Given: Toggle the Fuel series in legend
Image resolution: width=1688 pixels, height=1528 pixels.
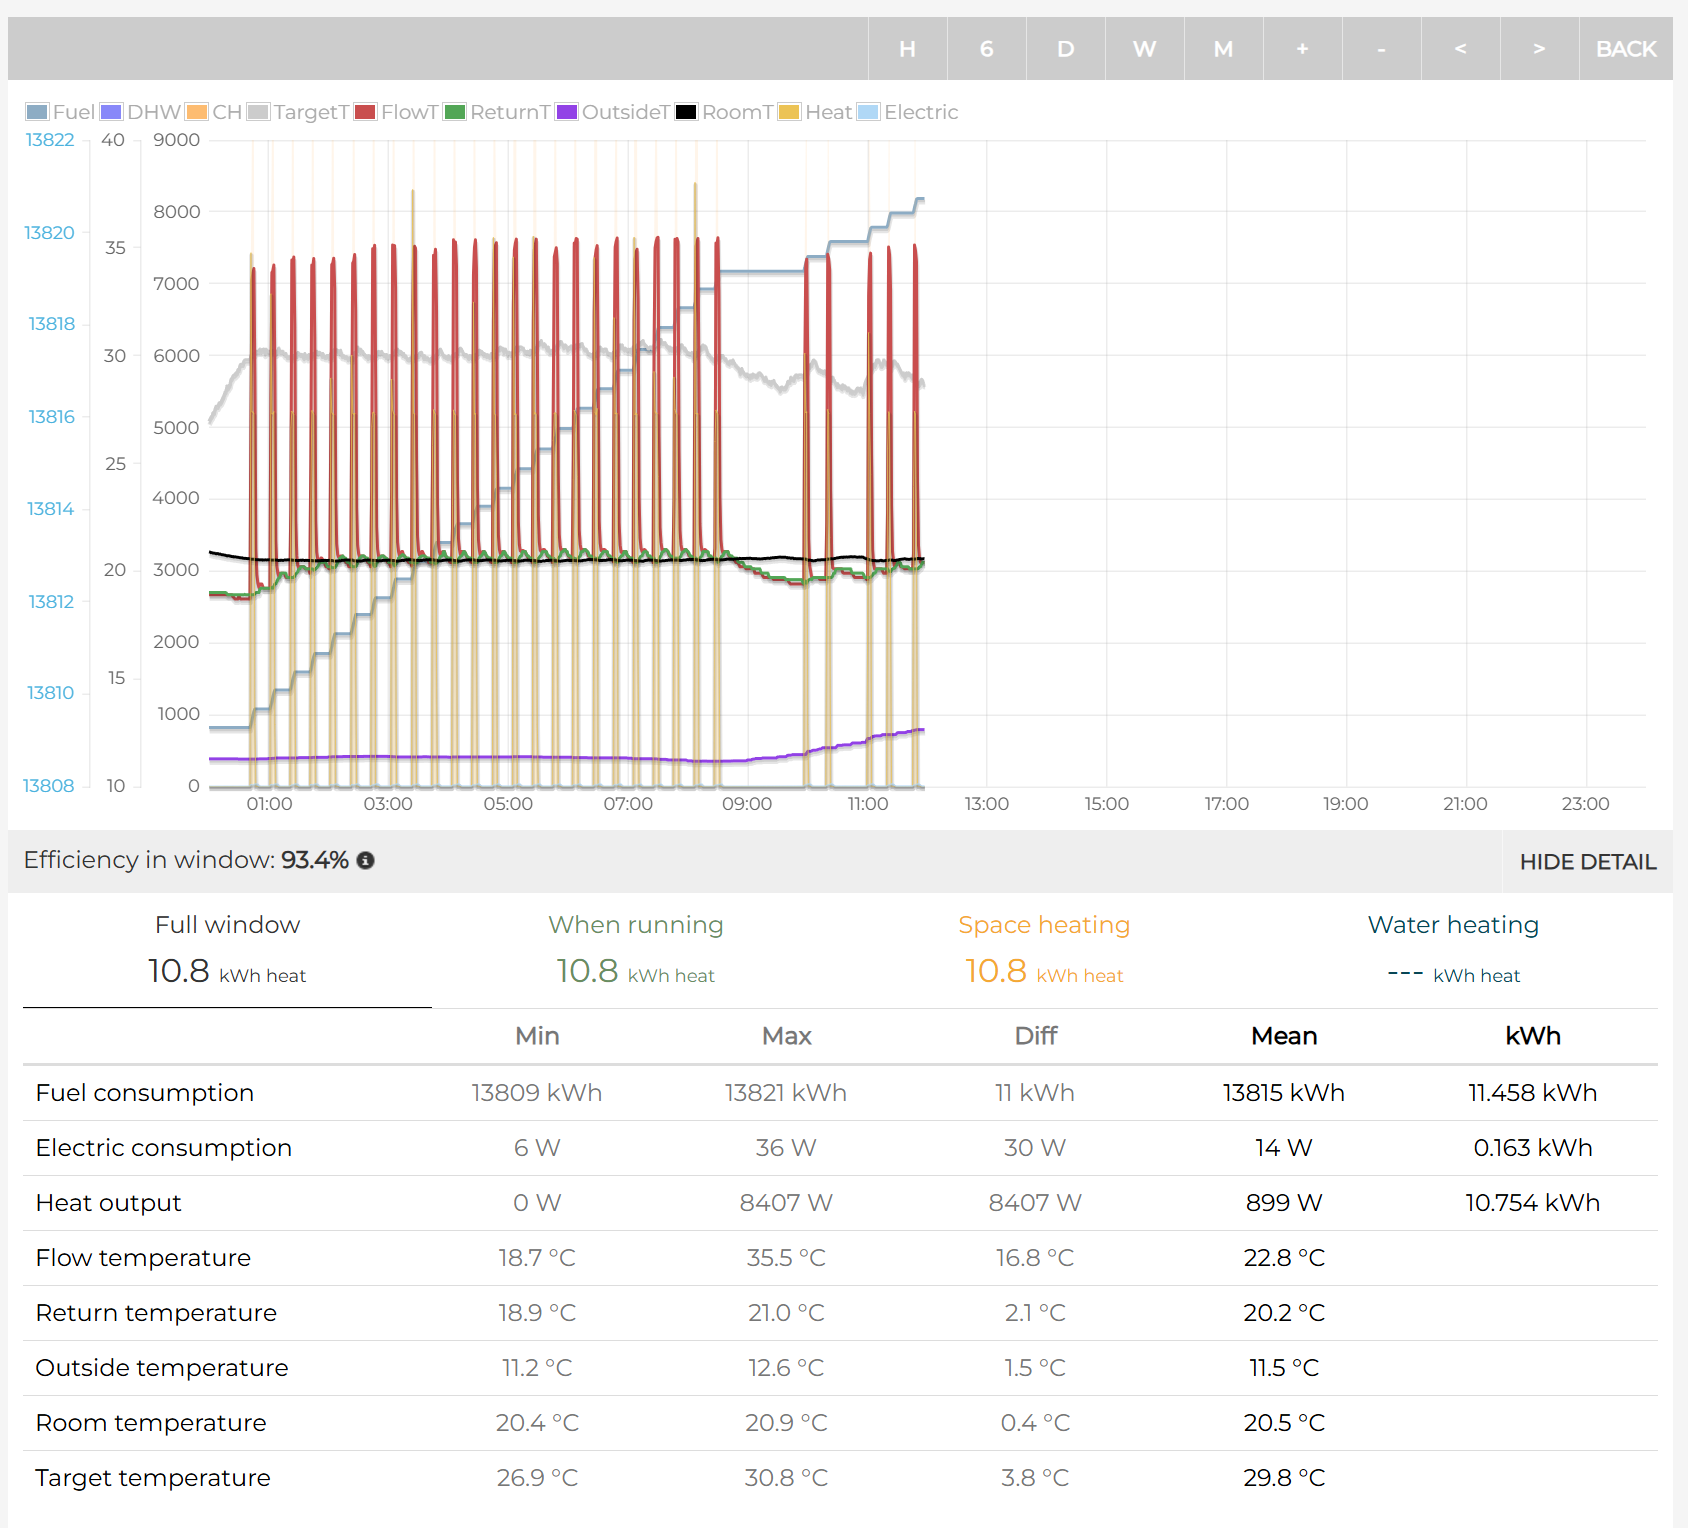Looking at the screenshot, I should click(60, 112).
